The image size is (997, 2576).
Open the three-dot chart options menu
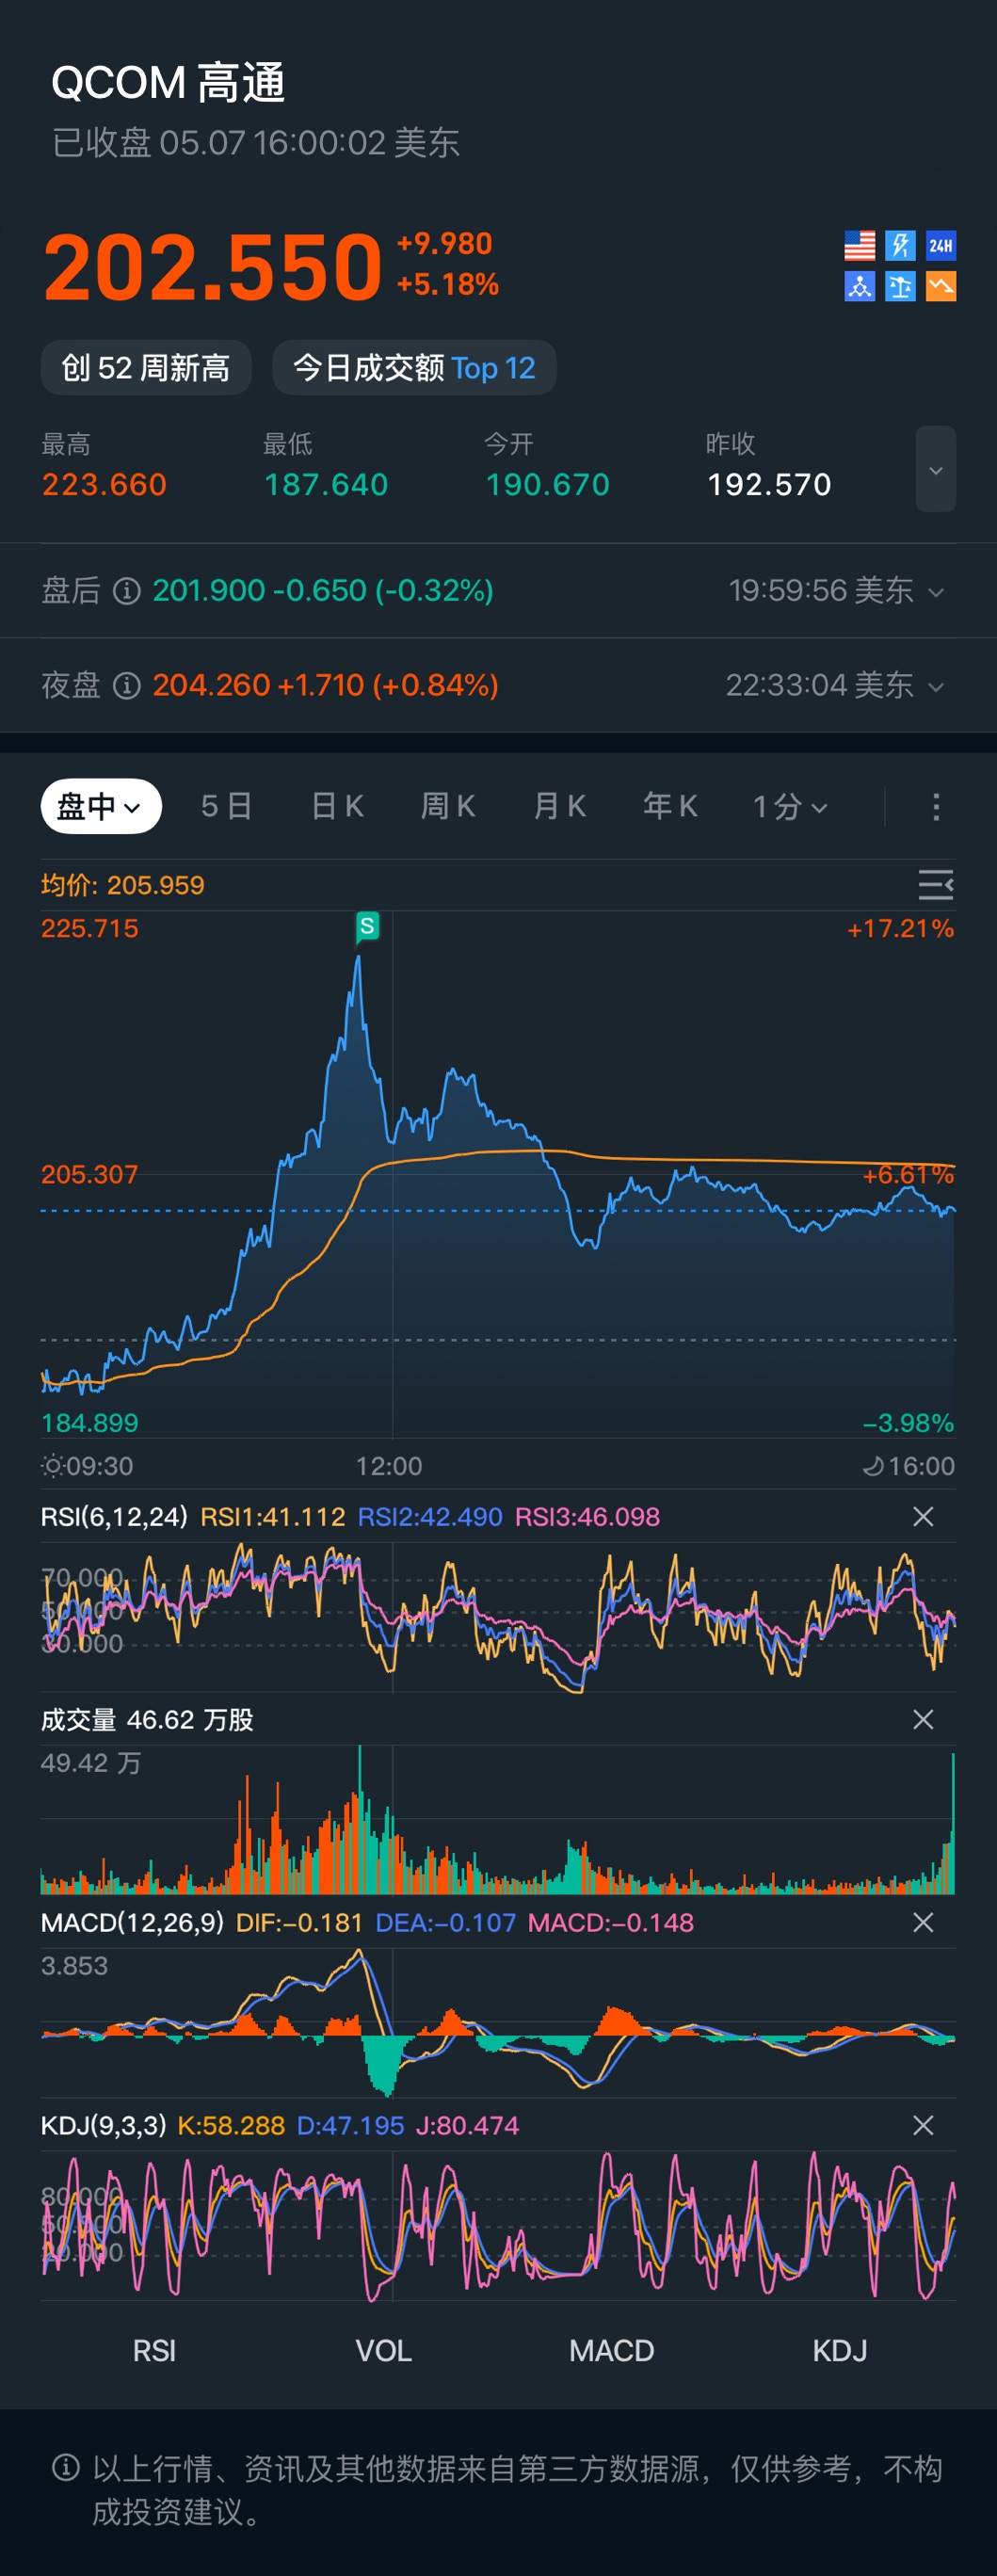coord(936,807)
